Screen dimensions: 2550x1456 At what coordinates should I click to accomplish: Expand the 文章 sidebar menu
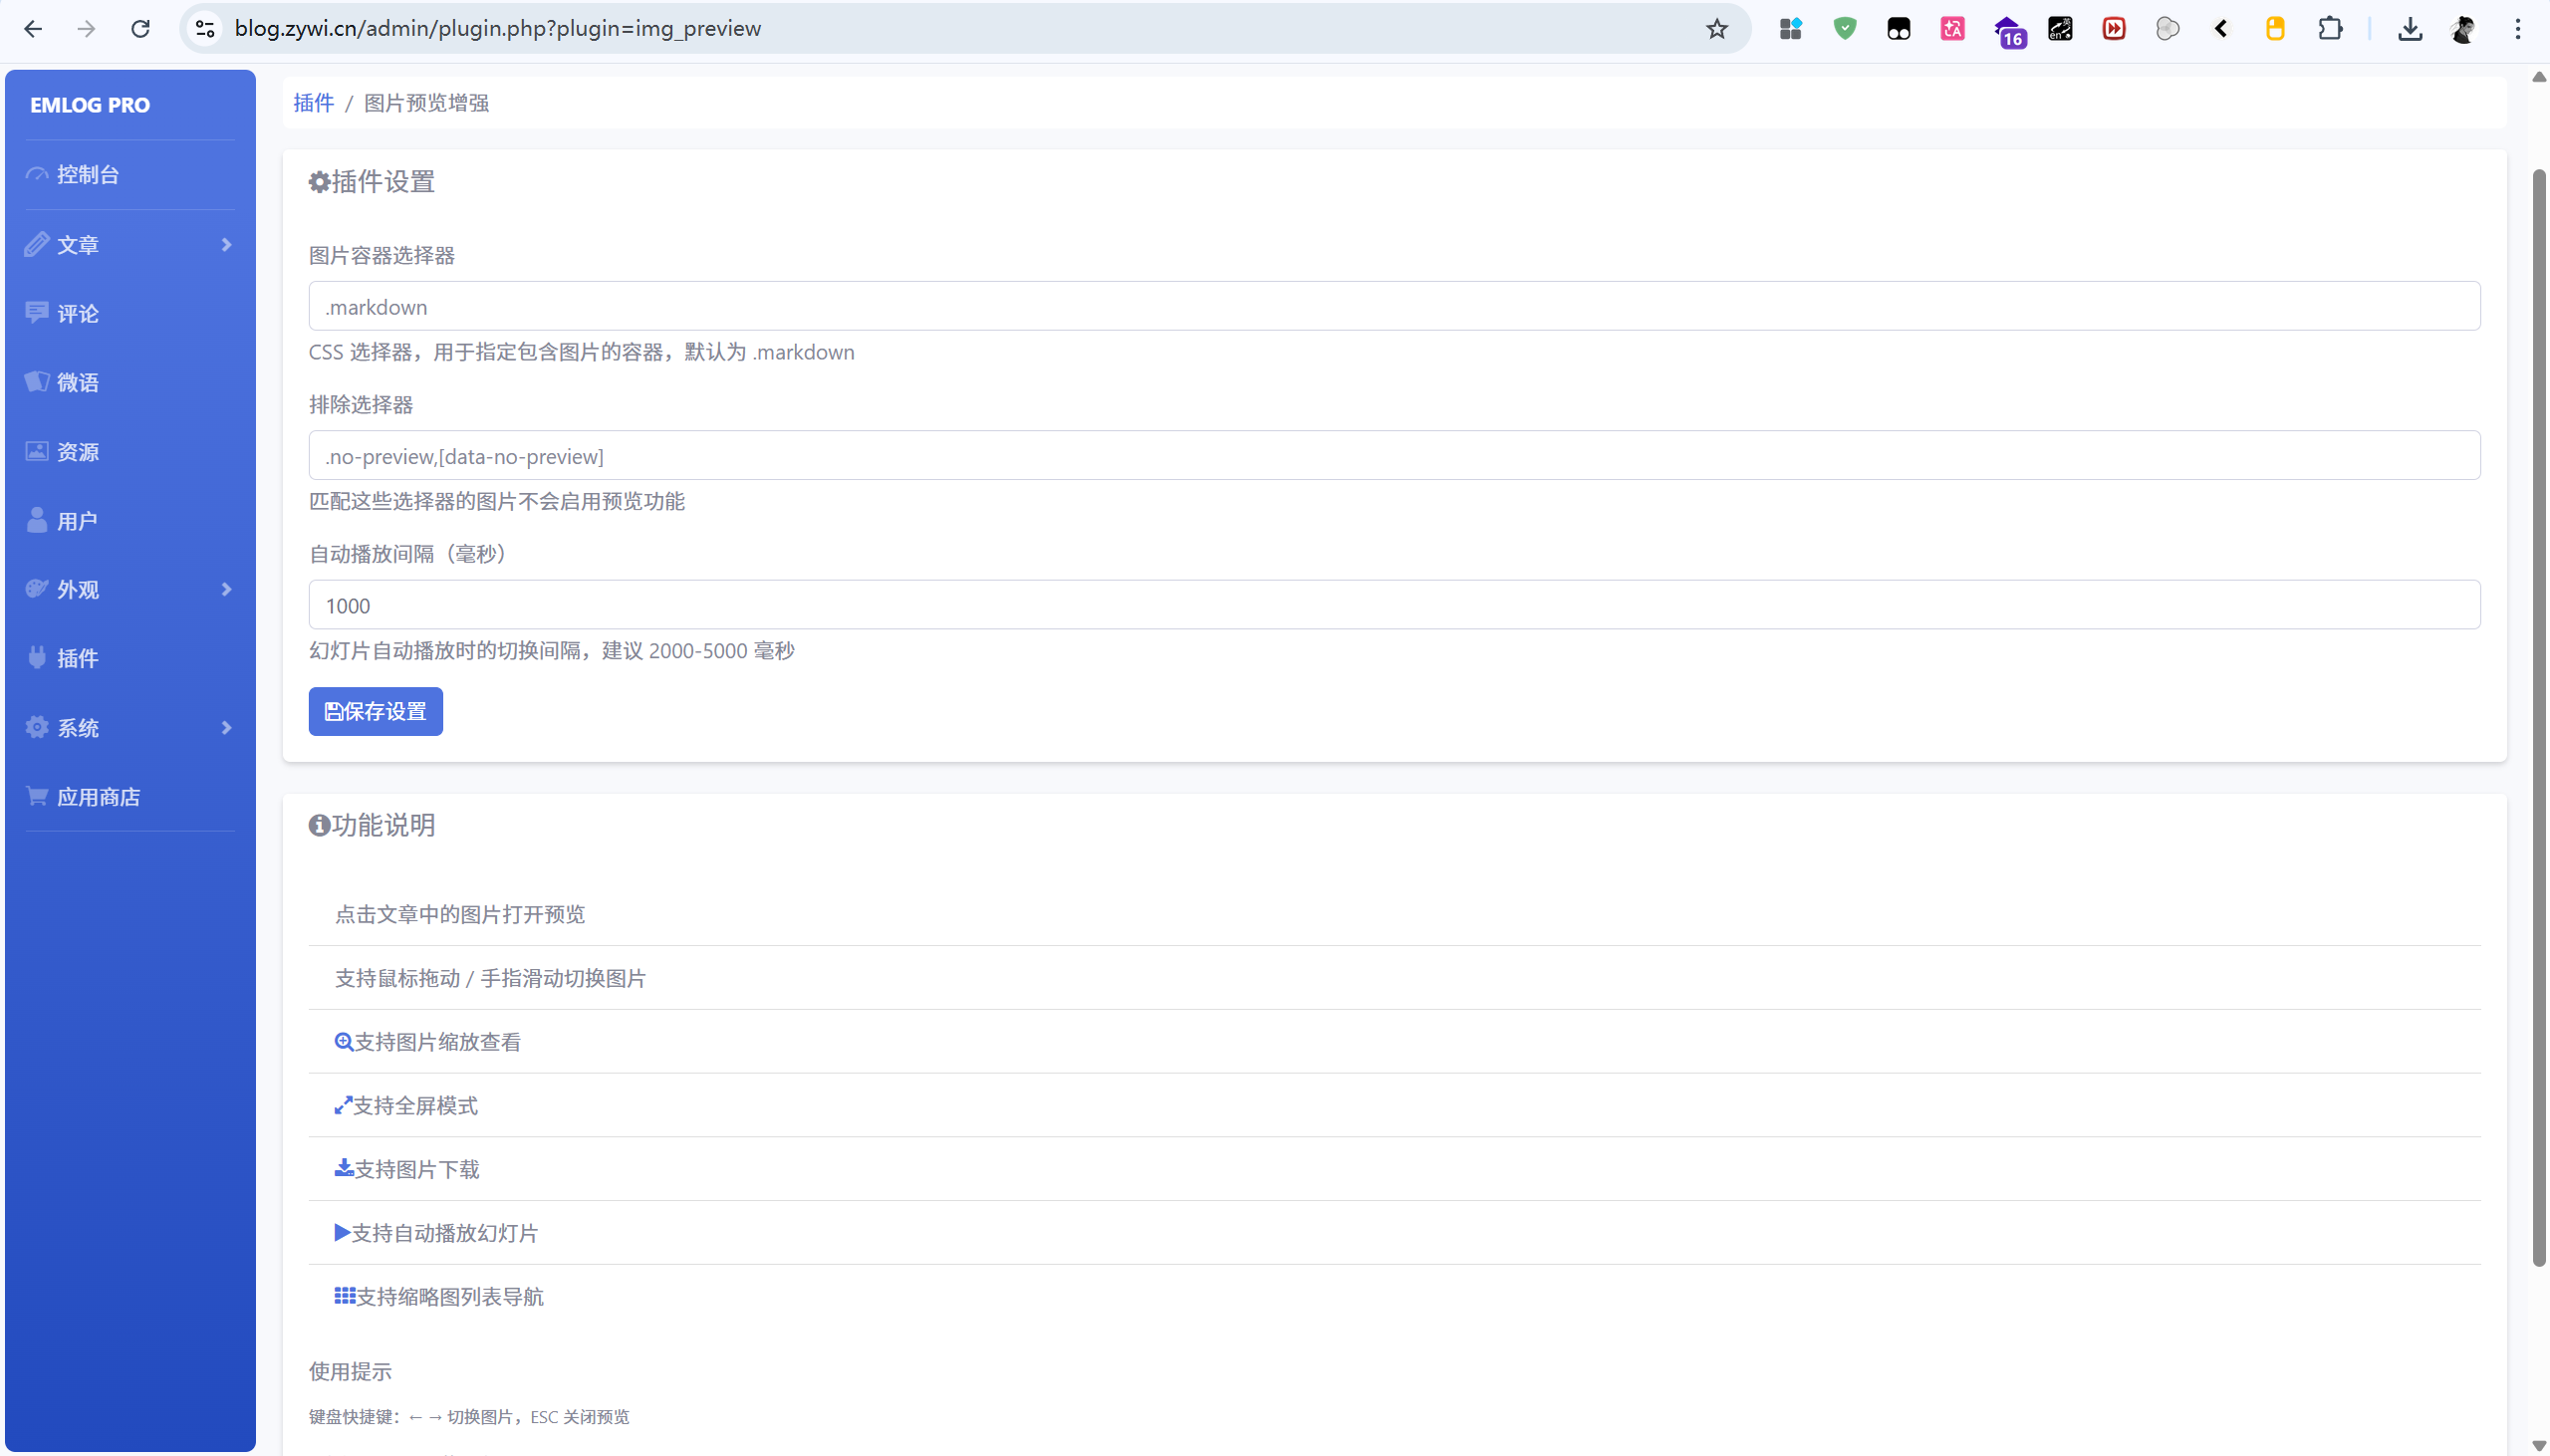coord(130,245)
